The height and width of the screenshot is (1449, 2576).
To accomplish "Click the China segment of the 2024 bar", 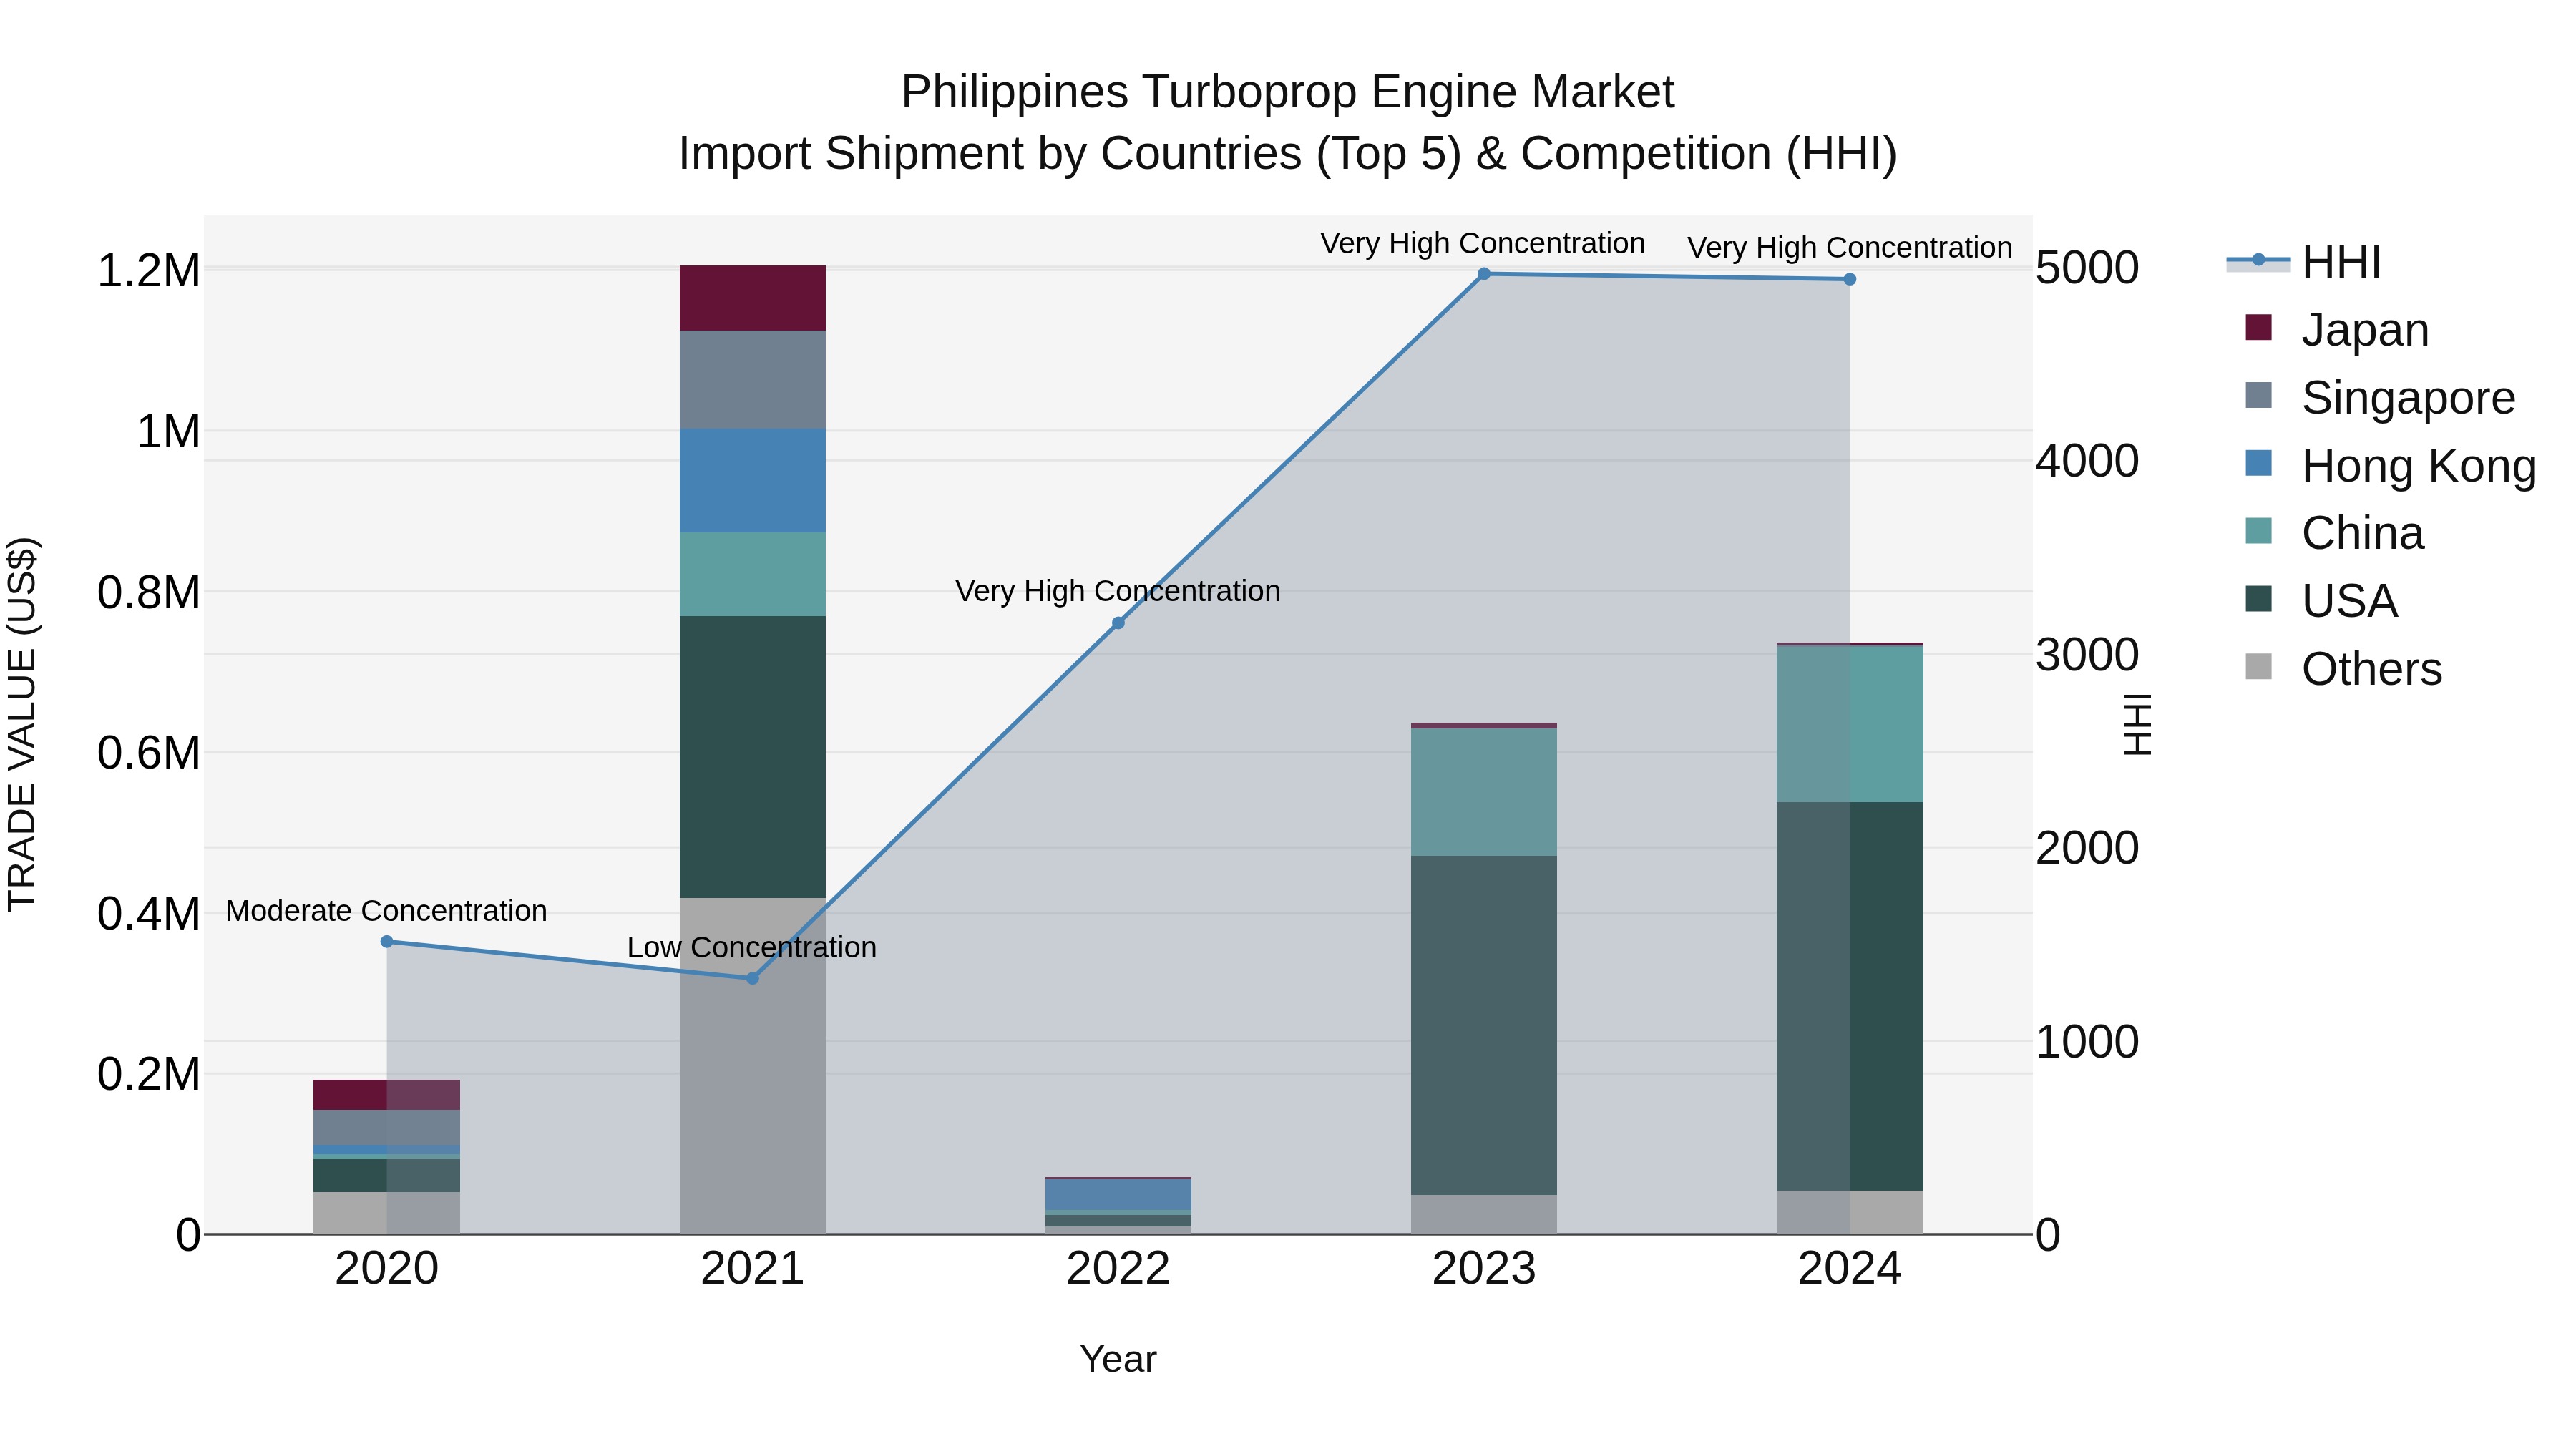I will (1849, 724).
